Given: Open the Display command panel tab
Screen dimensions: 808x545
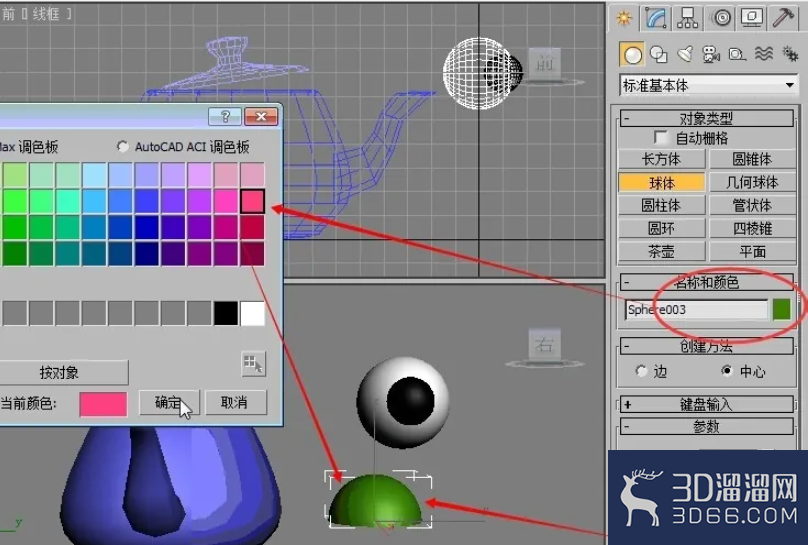Looking at the screenshot, I should click(752, 18).
